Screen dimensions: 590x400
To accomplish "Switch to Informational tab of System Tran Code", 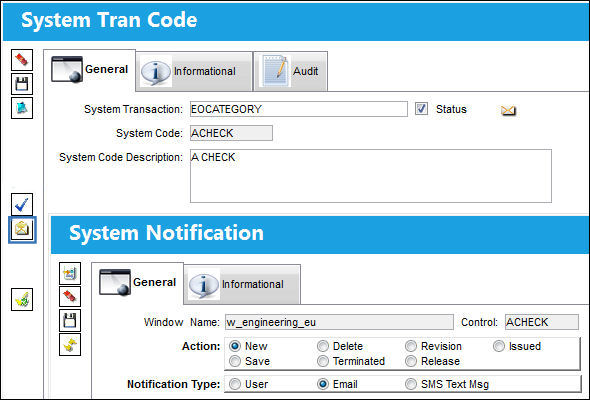I will (x=194, y=71).
